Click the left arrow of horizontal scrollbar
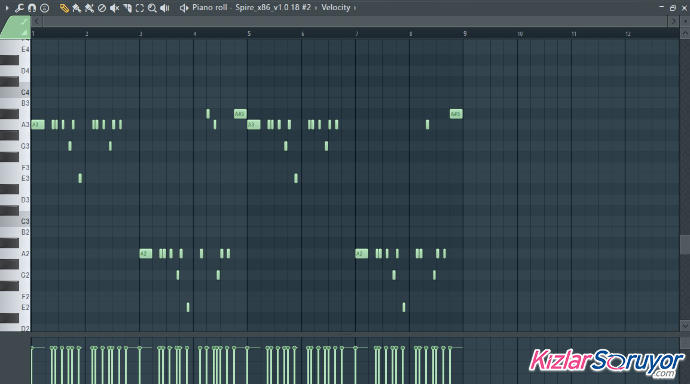 (x=37, y=21)
